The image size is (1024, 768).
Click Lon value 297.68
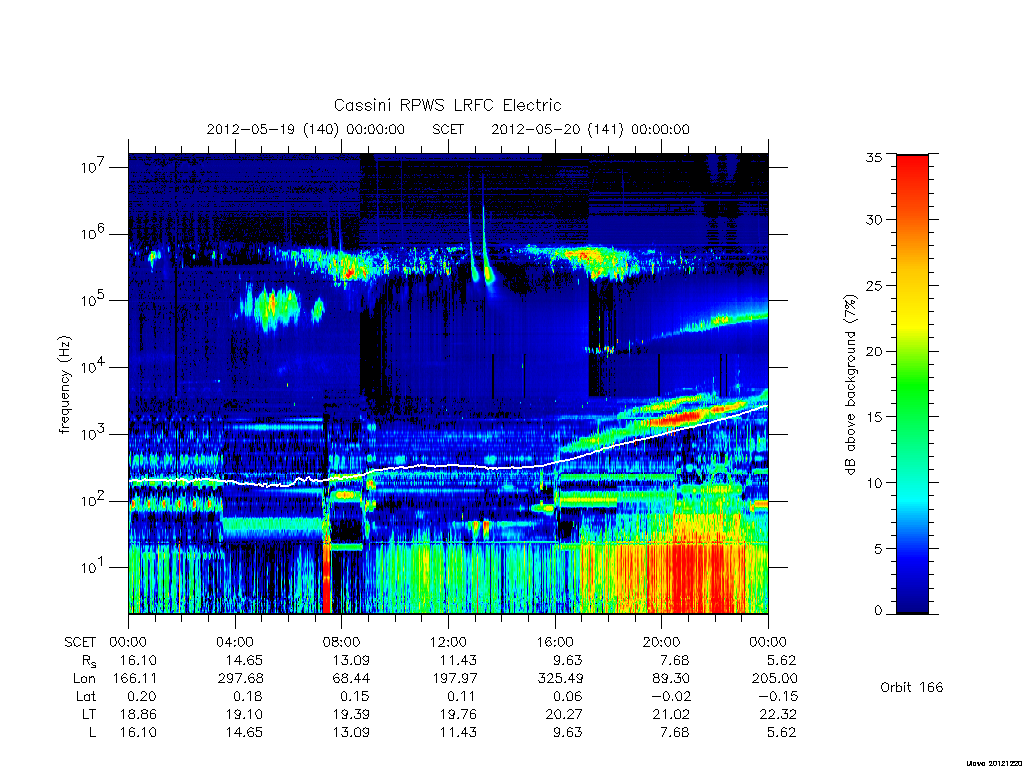pos(241,679)
